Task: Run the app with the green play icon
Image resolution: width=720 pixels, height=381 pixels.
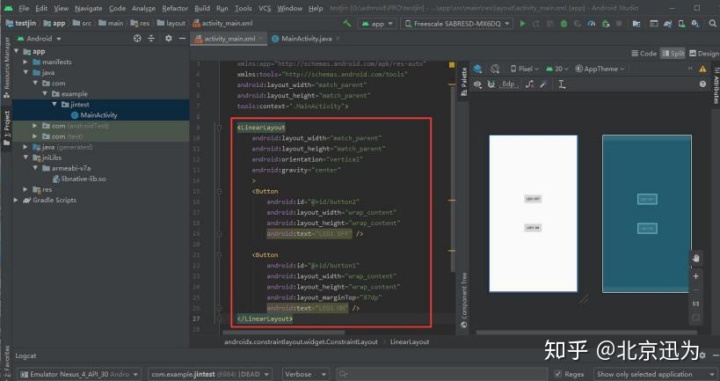Action: [523, 23]
